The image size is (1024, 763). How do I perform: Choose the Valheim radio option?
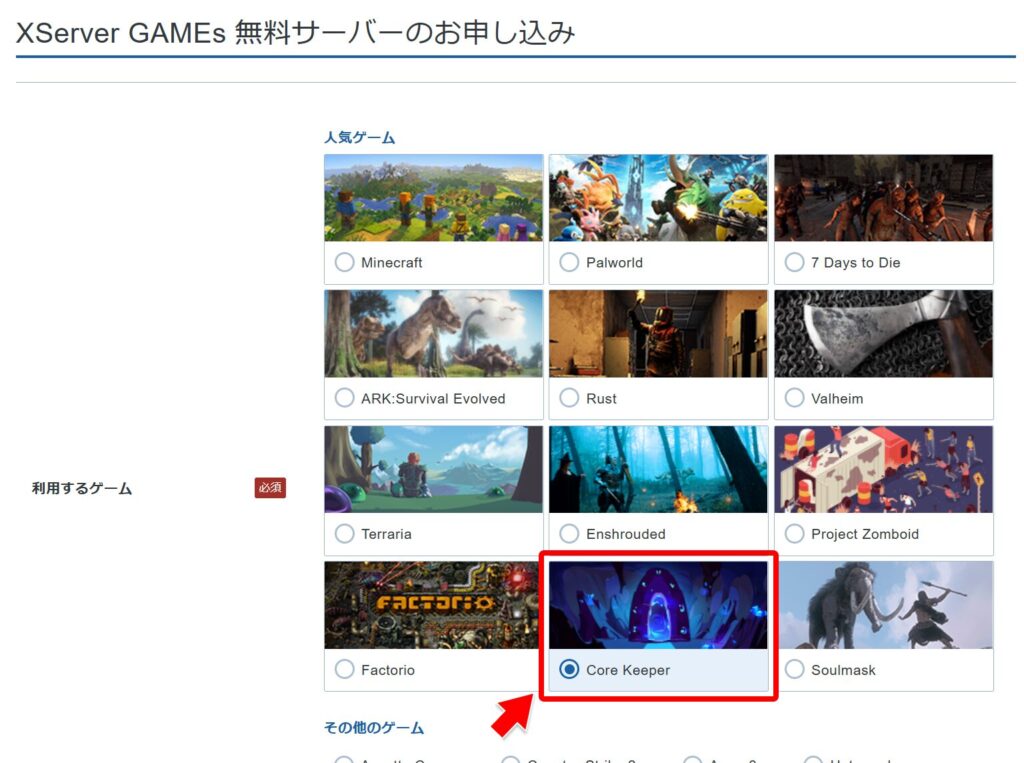click(x=794, y=398)
